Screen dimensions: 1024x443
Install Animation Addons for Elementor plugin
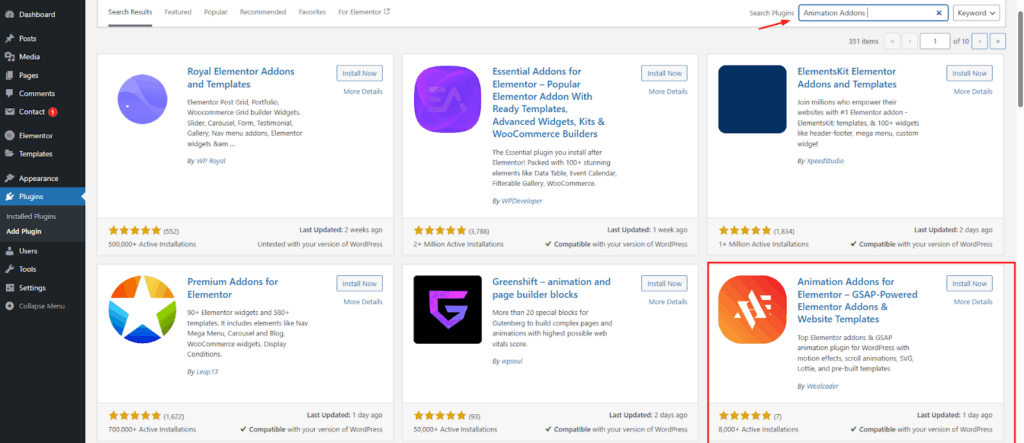tap(968, 283)
